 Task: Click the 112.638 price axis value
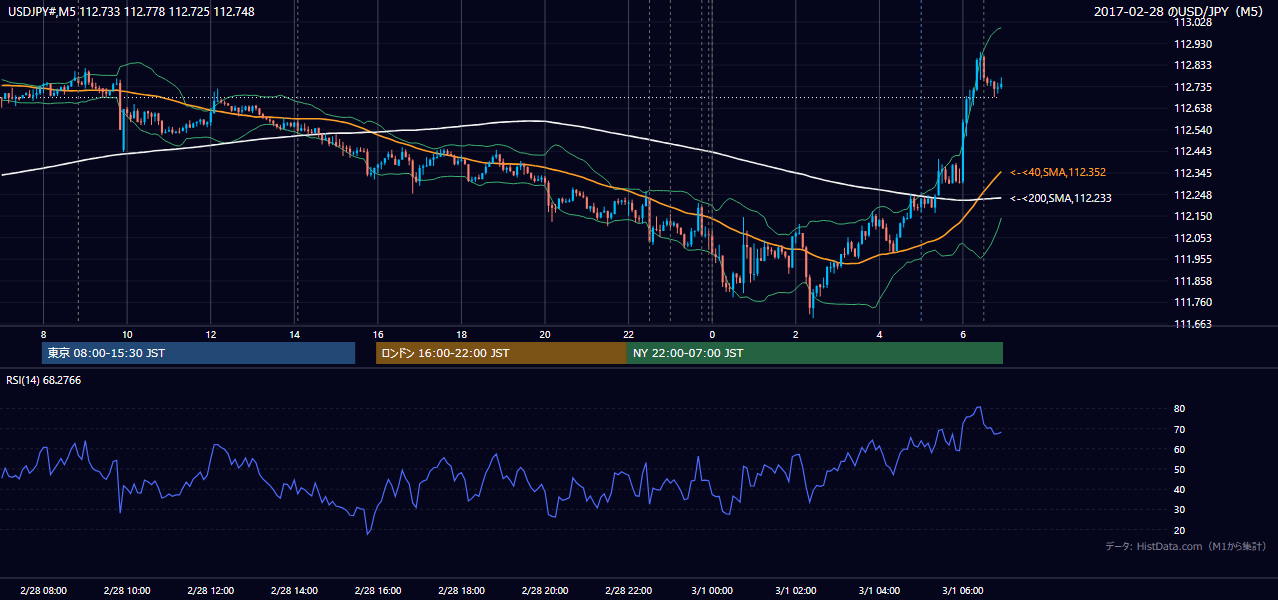click(1193, 108)
